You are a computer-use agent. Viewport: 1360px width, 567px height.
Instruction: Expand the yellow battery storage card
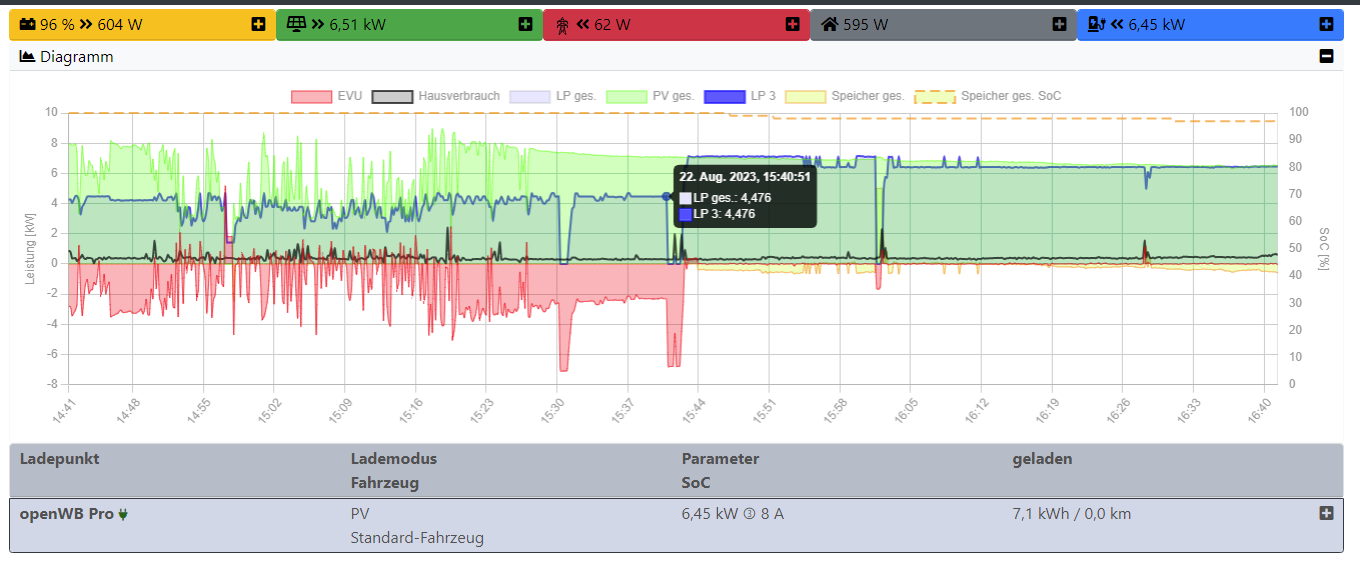pyautogui.click(x=259, y=24)
